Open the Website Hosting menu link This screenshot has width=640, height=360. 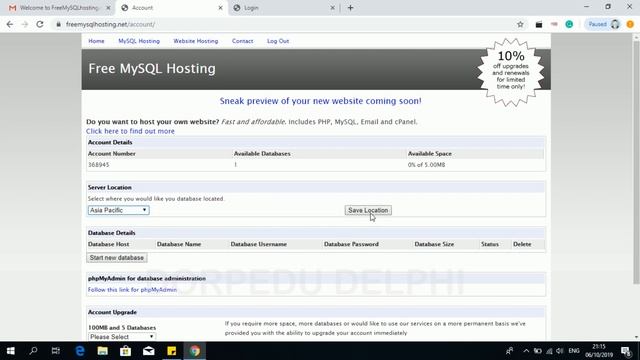click(196, 41)
